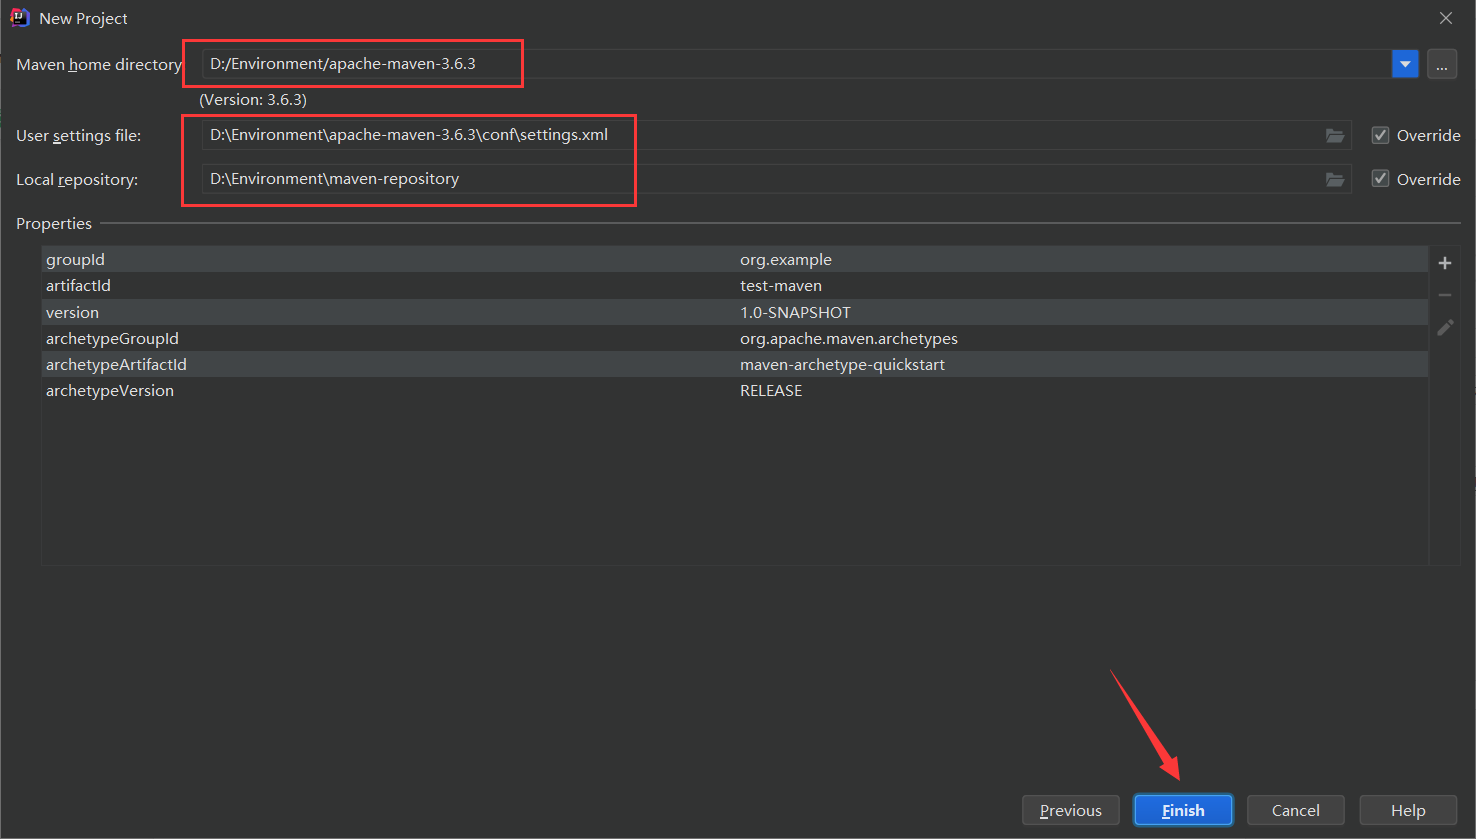Click into User settings file path field
The image size is (1476, 839).
coord(776,135)
